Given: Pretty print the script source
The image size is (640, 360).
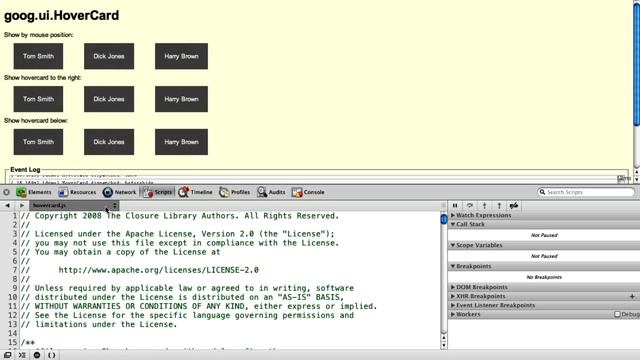Looking at the screenshot, I should [x=51, y=355].
